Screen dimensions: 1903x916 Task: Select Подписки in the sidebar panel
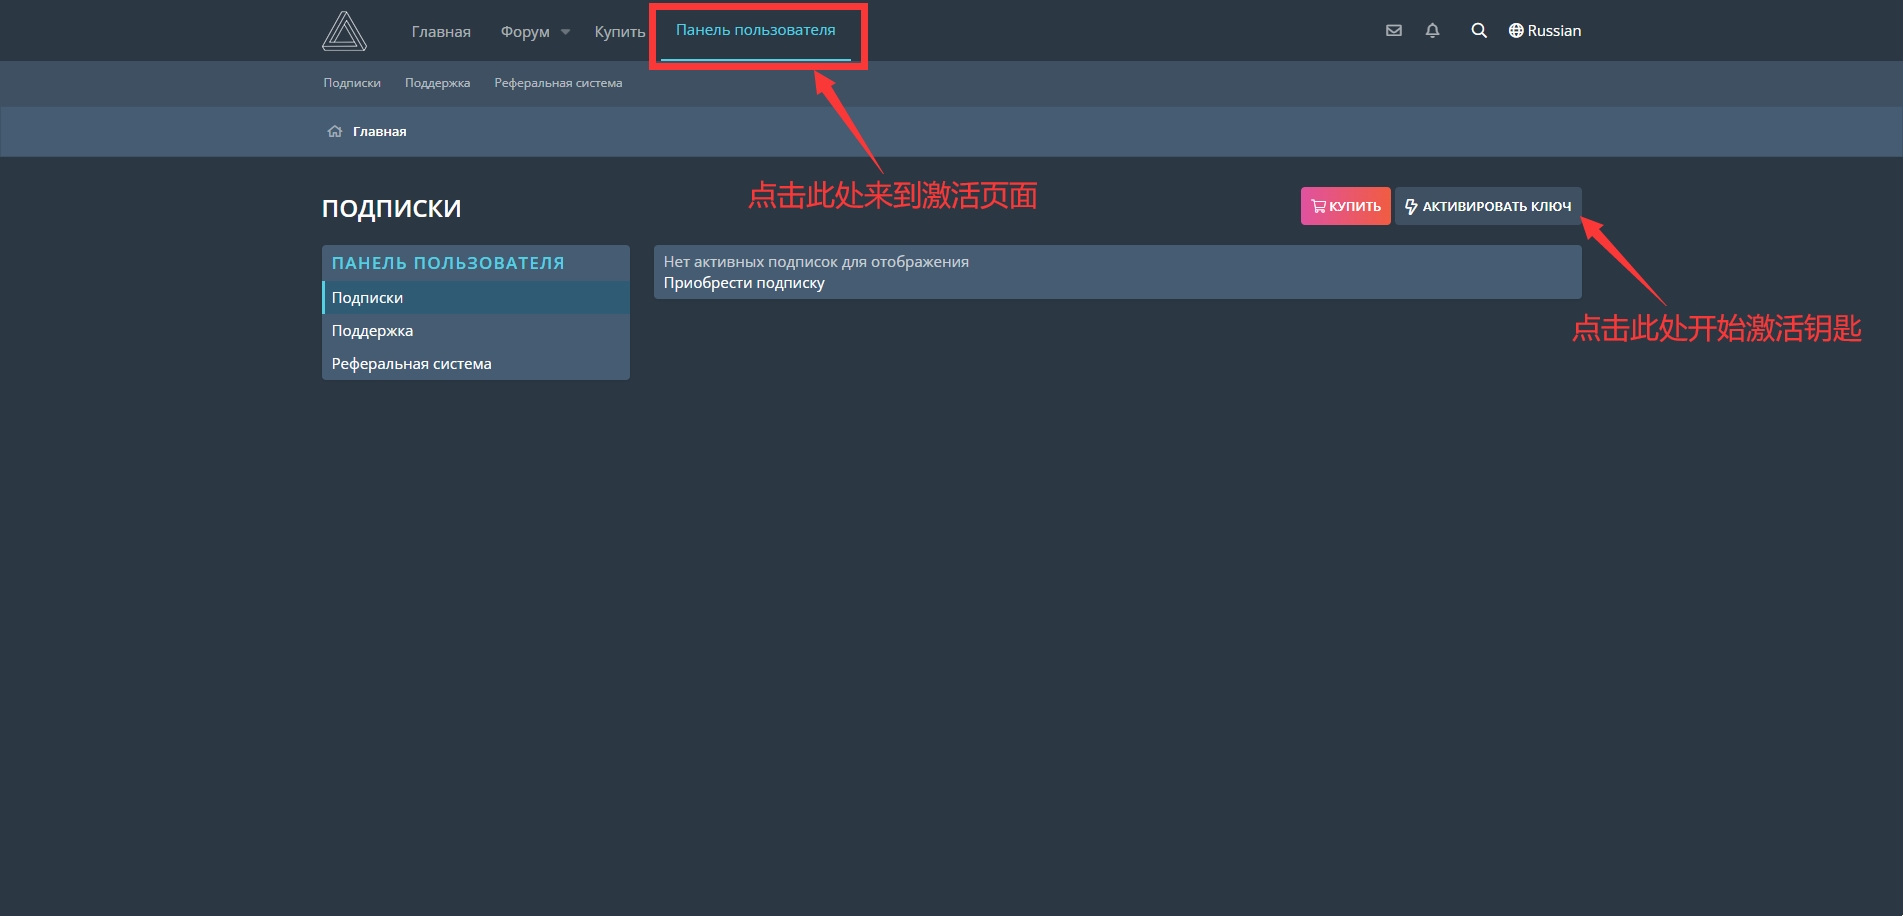coord(367,298)
